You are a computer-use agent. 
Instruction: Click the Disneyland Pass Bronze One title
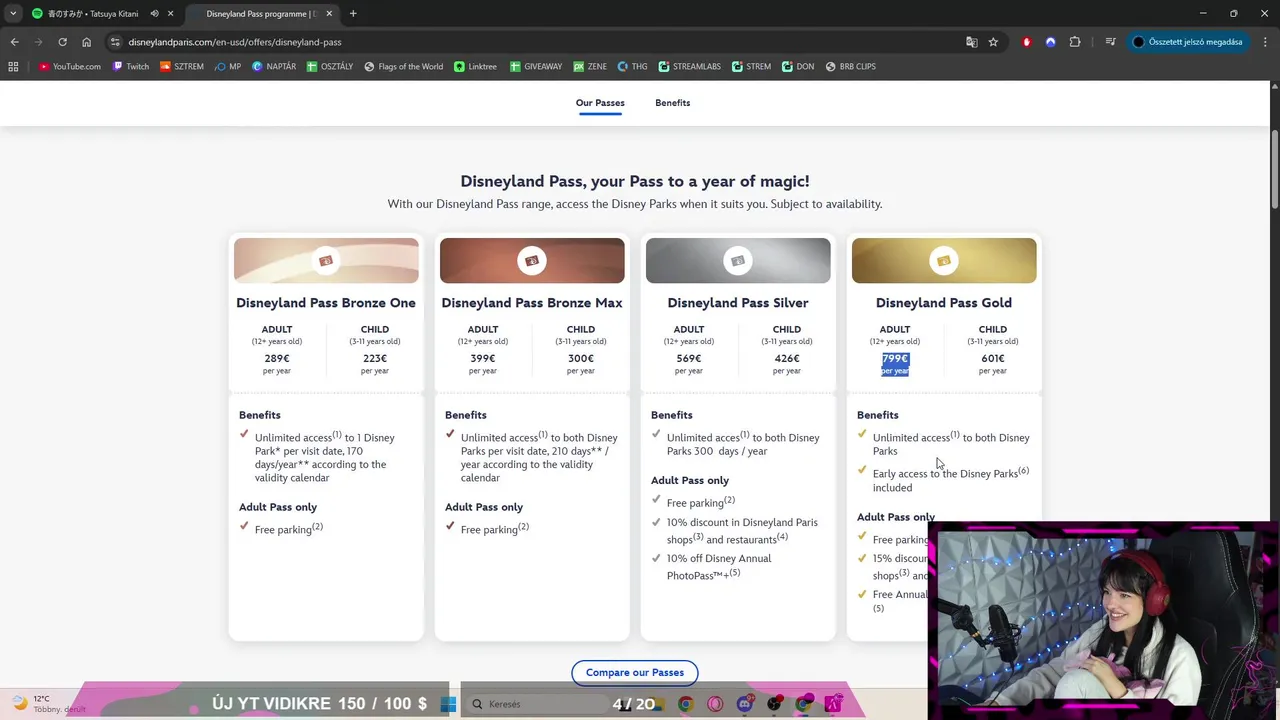(x=326, y=303)
